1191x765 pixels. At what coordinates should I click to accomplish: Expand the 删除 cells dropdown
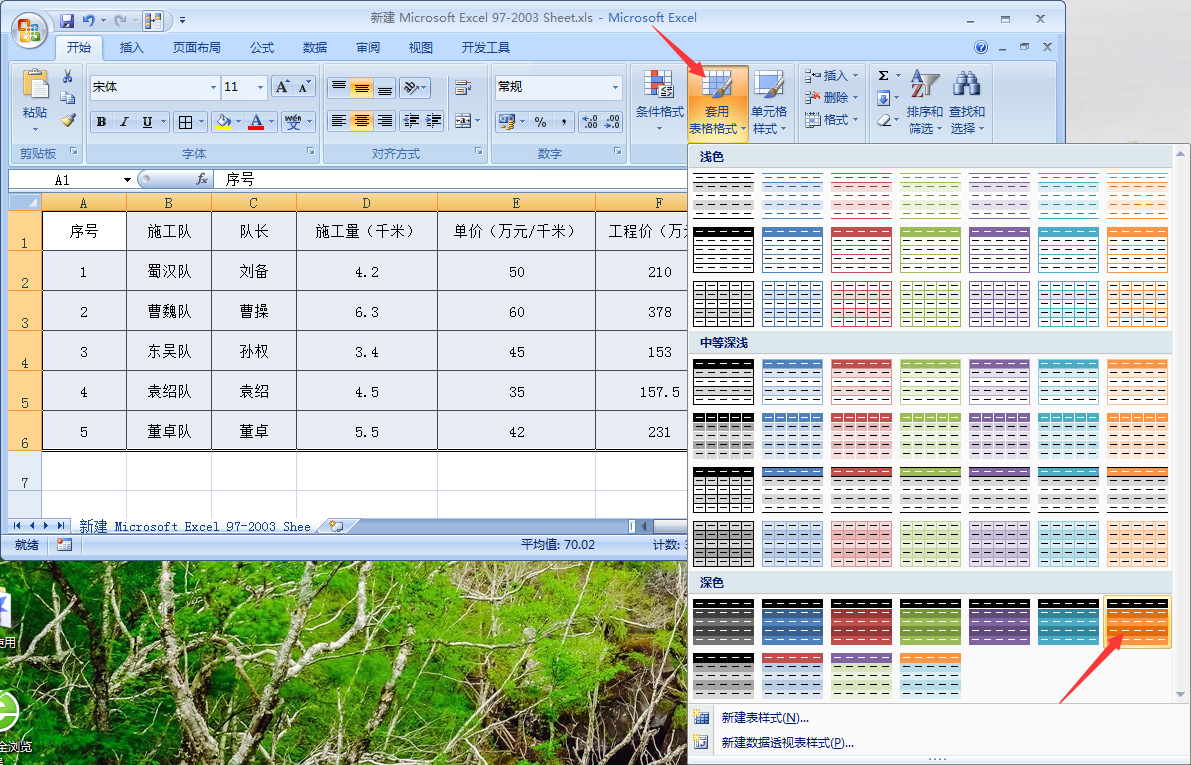tap(855, 97)
